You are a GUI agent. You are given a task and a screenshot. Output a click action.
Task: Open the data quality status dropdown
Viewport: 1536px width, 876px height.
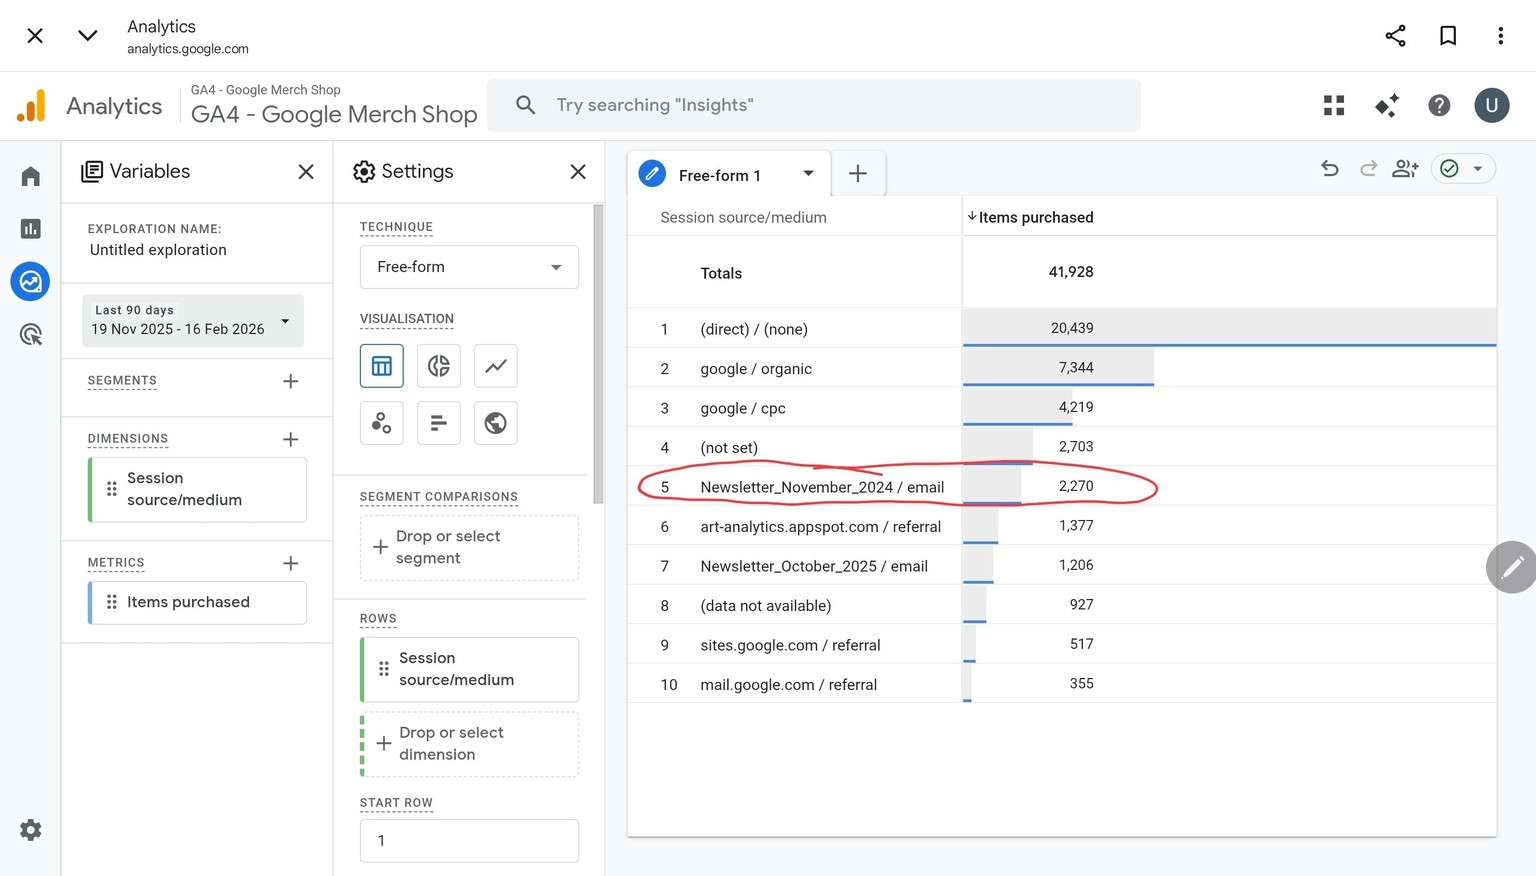[x=1463, y=168]
